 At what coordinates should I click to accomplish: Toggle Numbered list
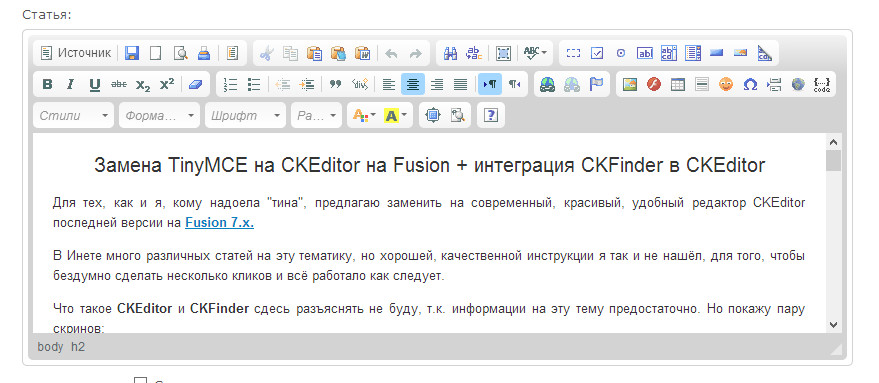(230, 84)
